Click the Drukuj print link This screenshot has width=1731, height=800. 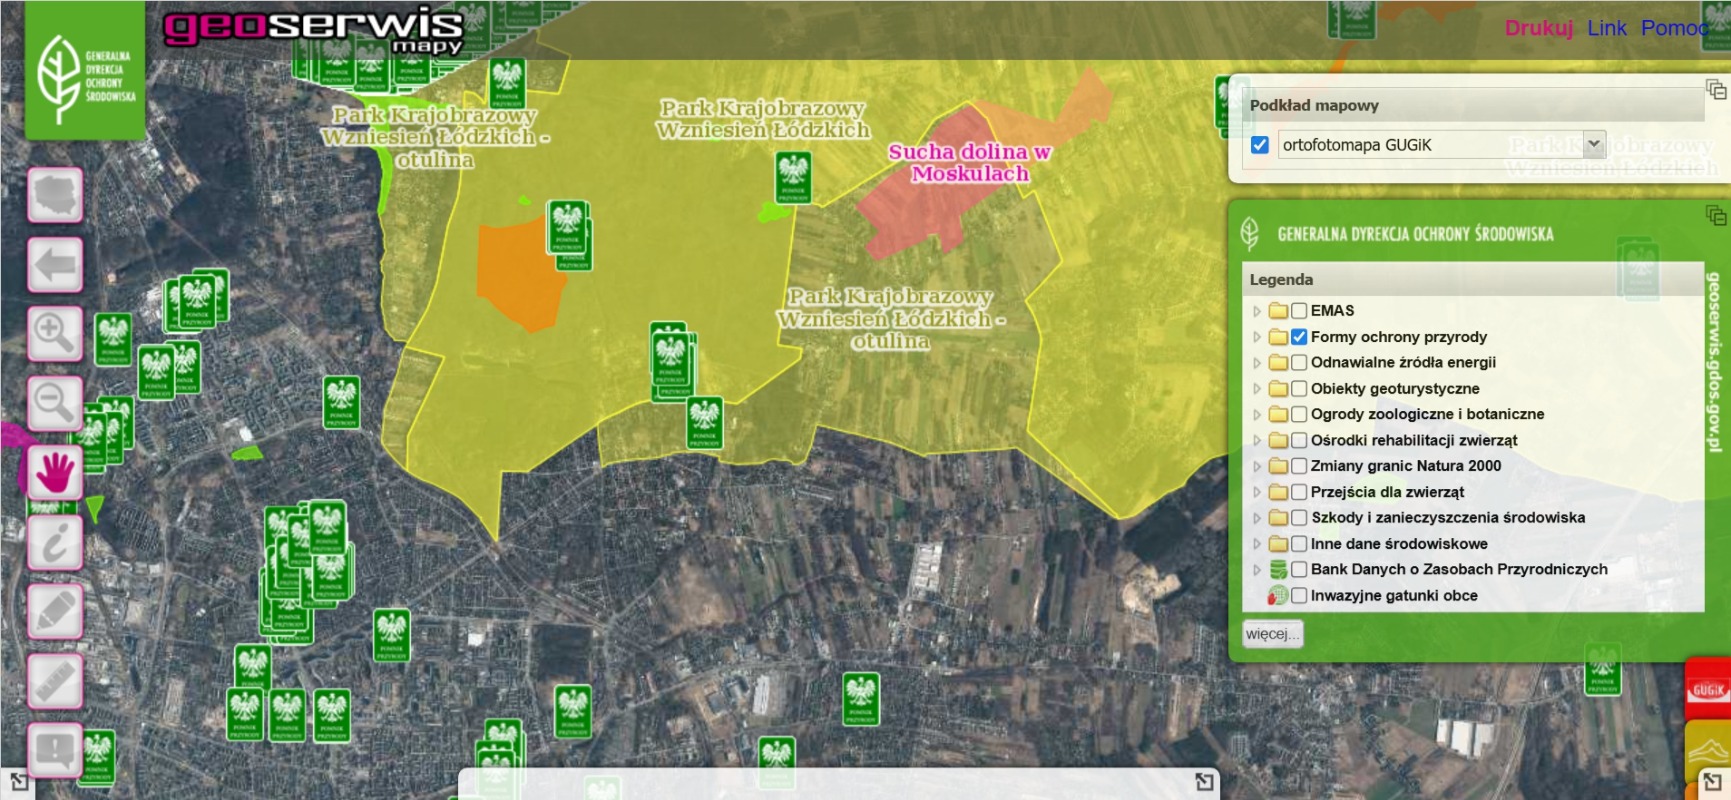(1539, 28)
